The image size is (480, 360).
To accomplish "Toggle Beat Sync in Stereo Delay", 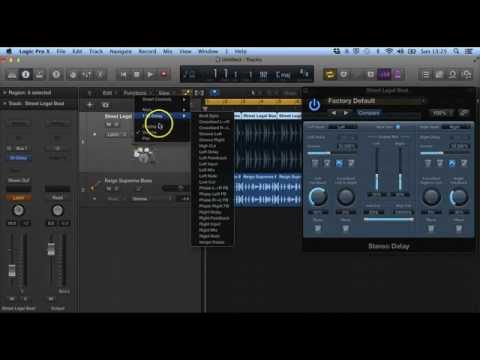I will [x=398, y=127].
